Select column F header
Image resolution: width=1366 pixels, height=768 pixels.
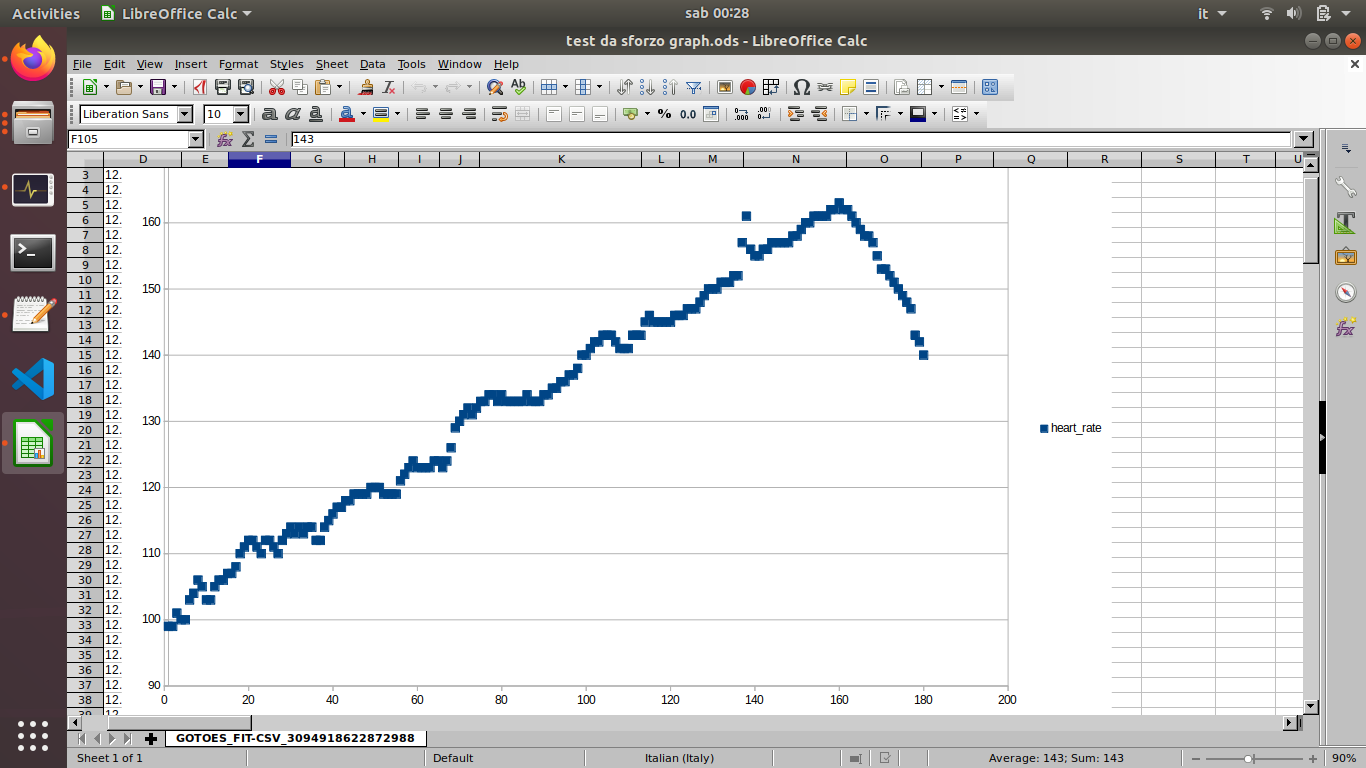pyautogui.click(x=259, y=159)
